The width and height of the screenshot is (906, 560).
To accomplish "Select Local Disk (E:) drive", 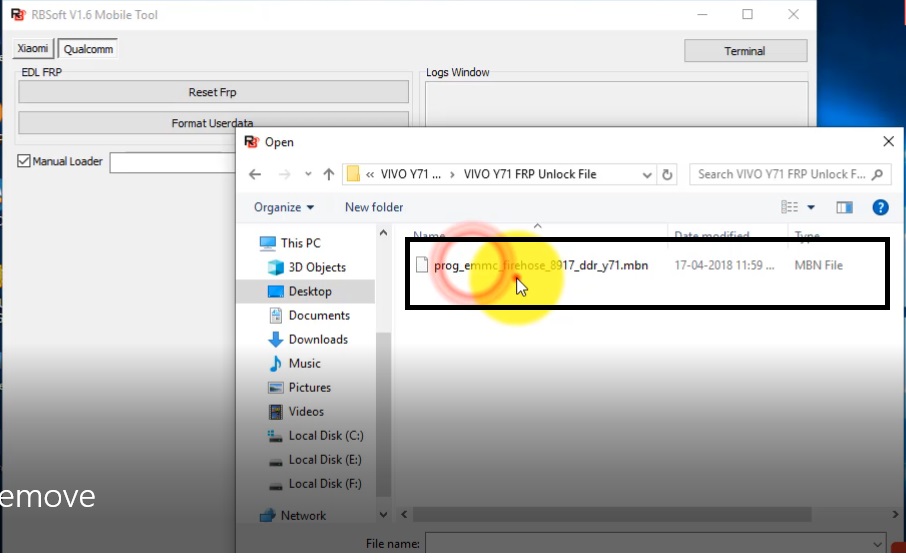I will (x=325, y=460).
